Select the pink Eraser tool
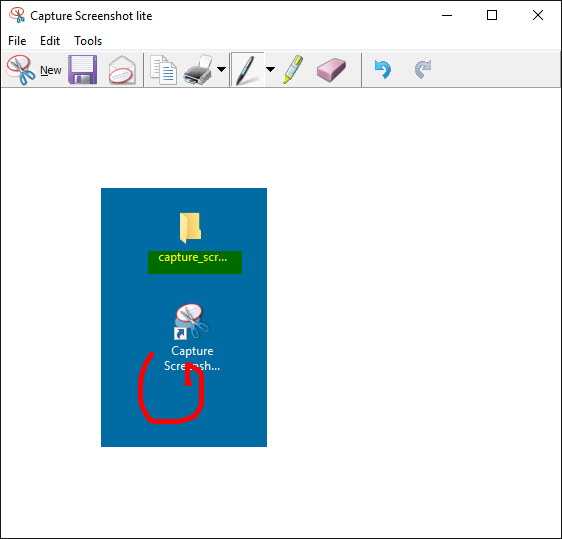Image resolution: width=562 pixels, height=539 pixels. (331, 70)
